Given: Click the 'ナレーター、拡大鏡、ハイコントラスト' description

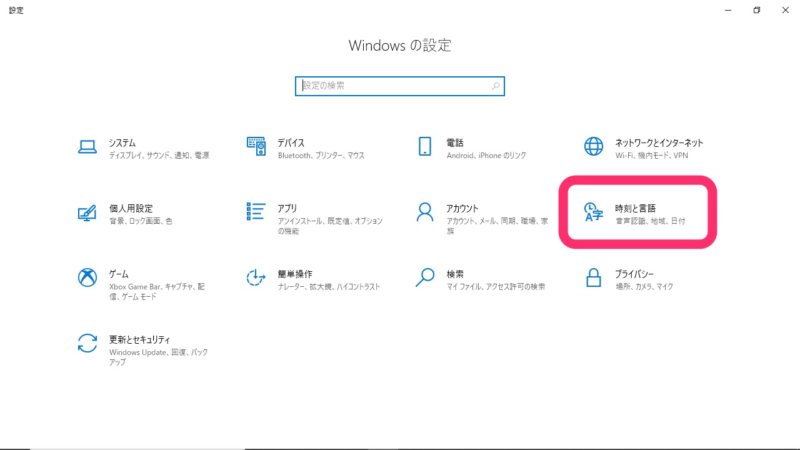Looking at the screenshot, I should point(329,287).
